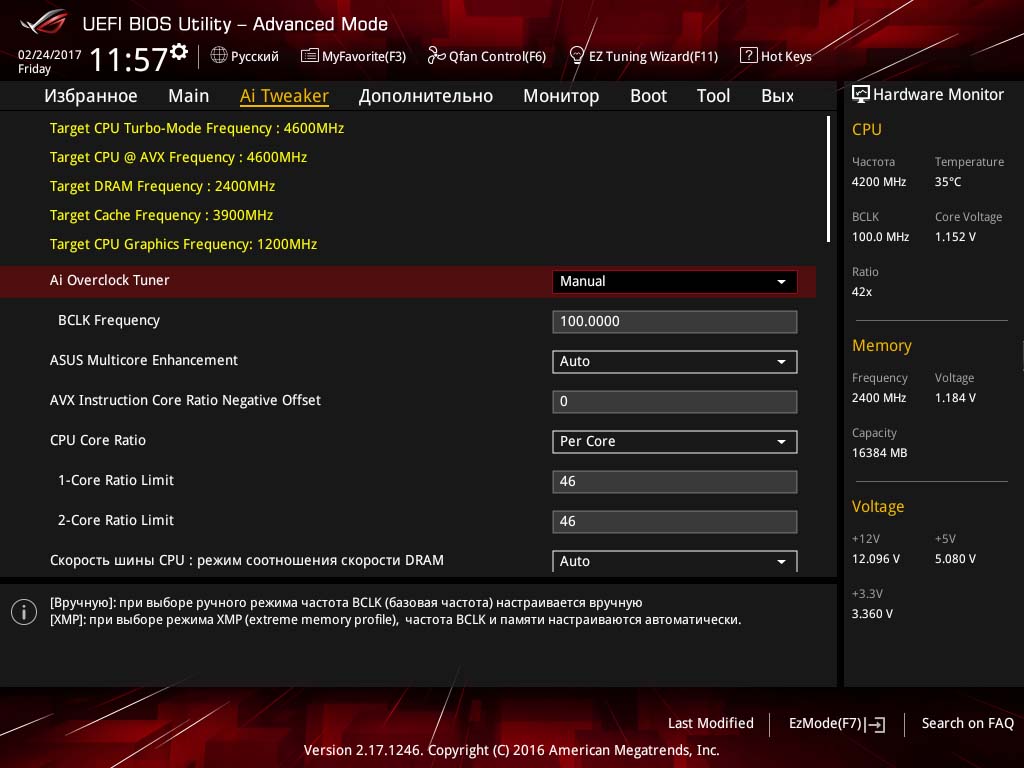Click the Qfan Control fan icon
Viewport: 1024px width, 768px height.
point(436,56)
